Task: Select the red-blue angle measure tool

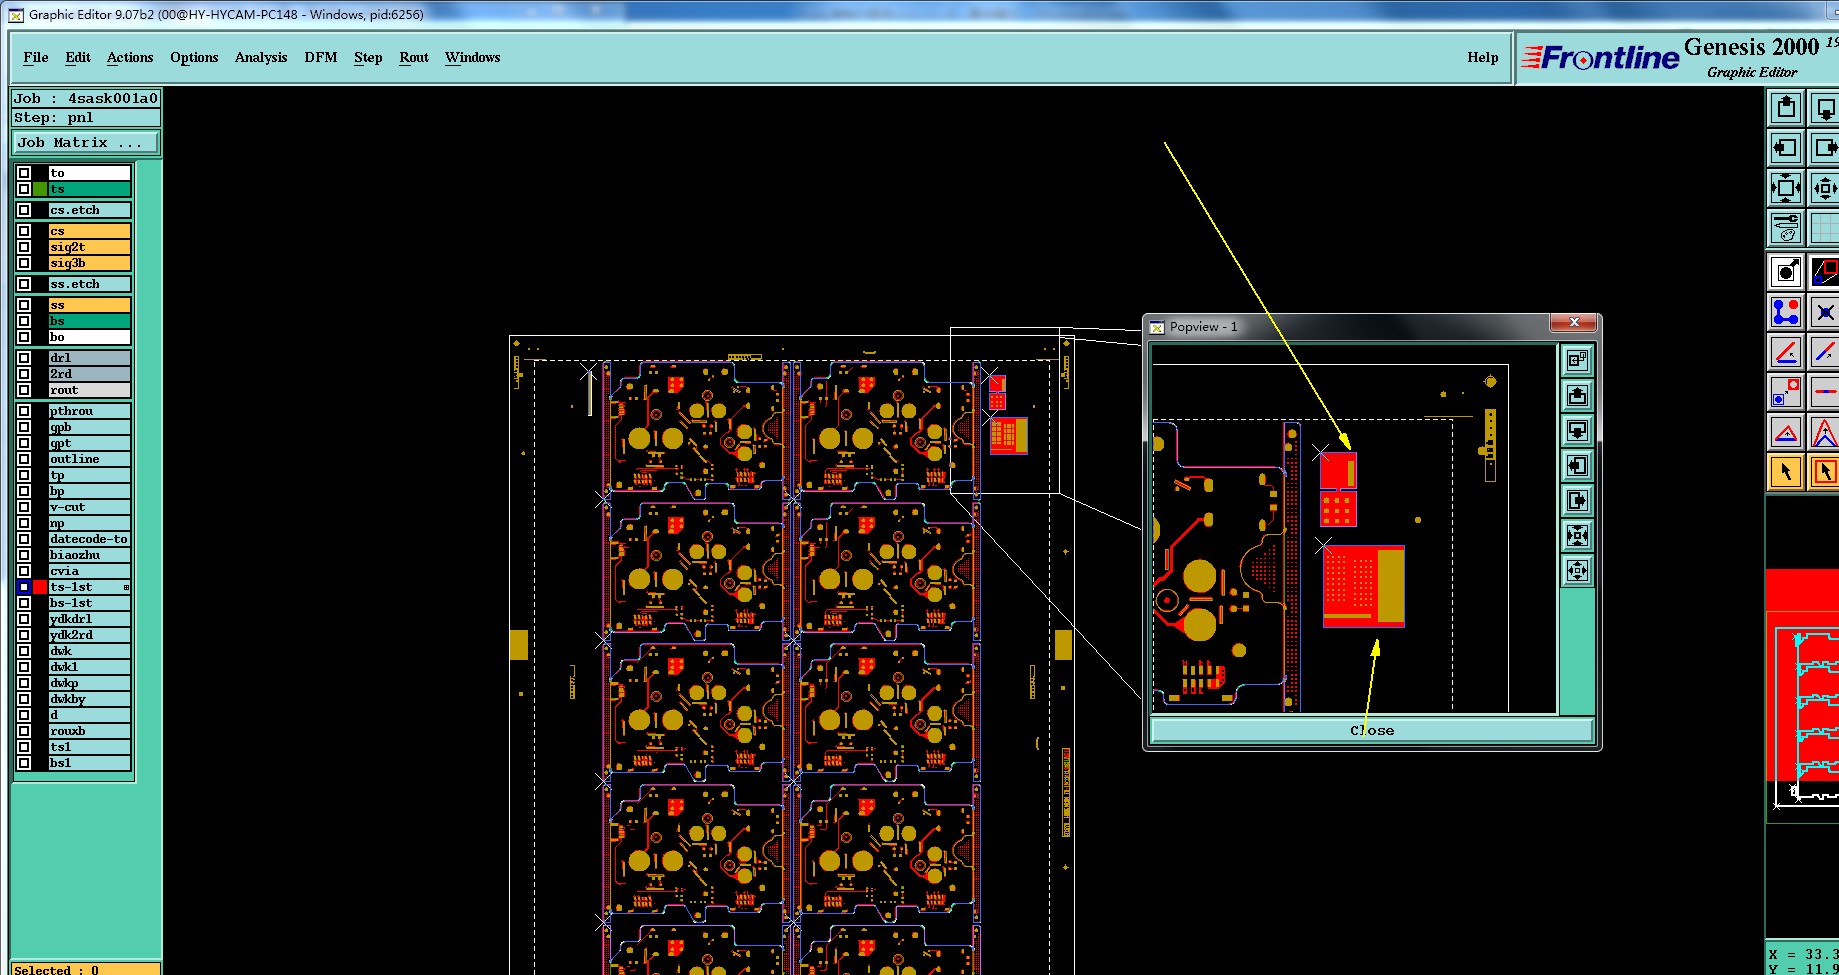Action: 1785,352
